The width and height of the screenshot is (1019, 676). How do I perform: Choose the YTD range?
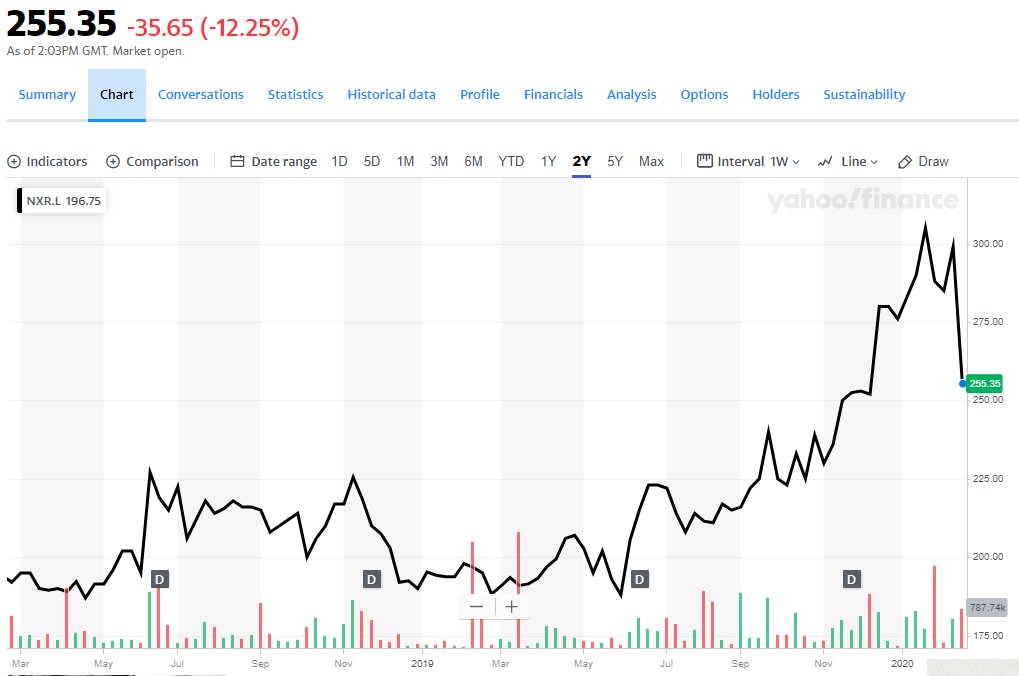pyautogui.click(x=511, y=161)
